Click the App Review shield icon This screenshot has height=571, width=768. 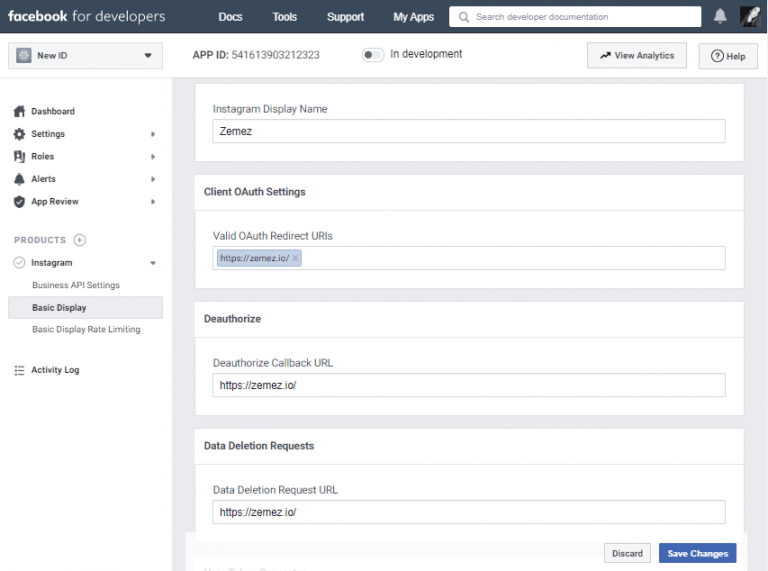19,202
